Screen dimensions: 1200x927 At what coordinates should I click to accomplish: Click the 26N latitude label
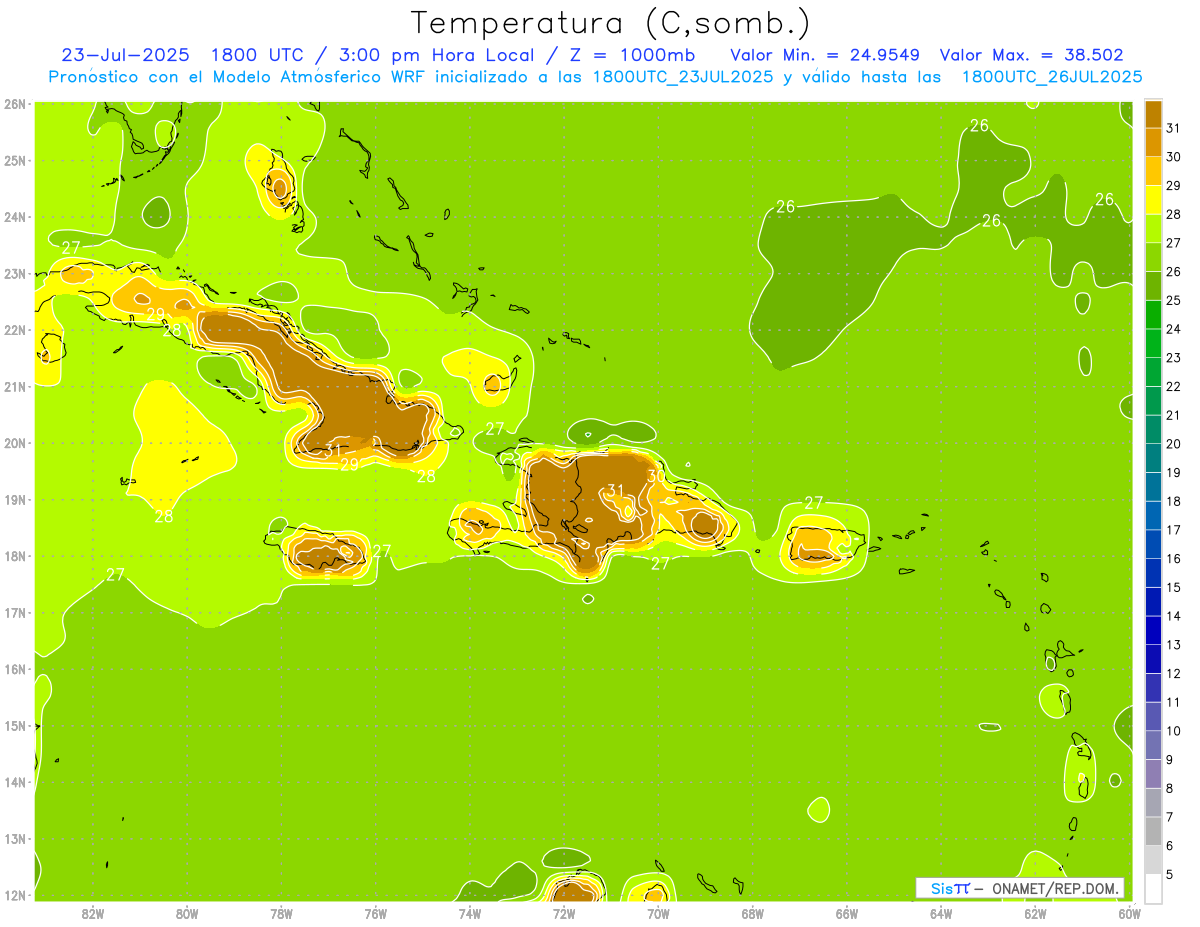click(x=15, y=104)
